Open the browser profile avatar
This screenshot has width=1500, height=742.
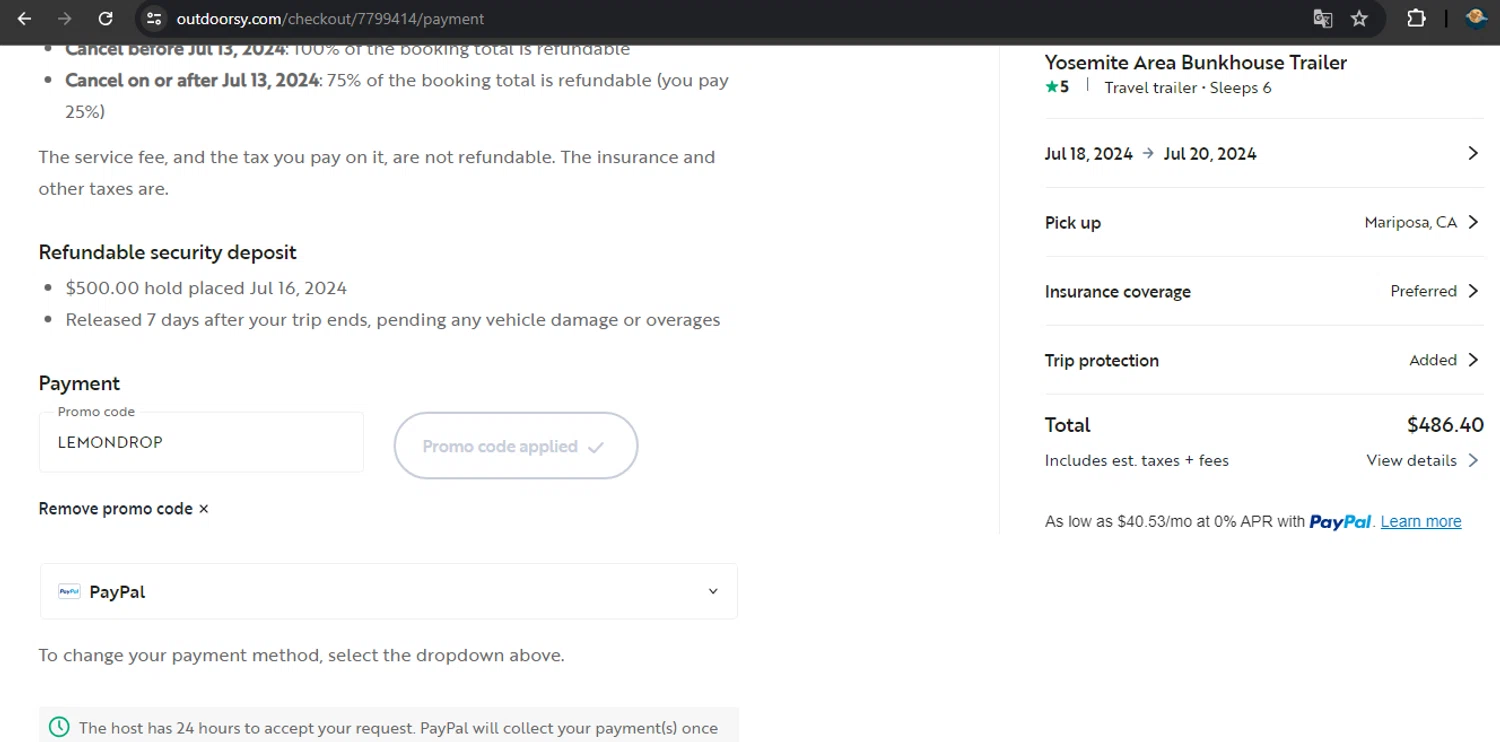coord(1476,19)
